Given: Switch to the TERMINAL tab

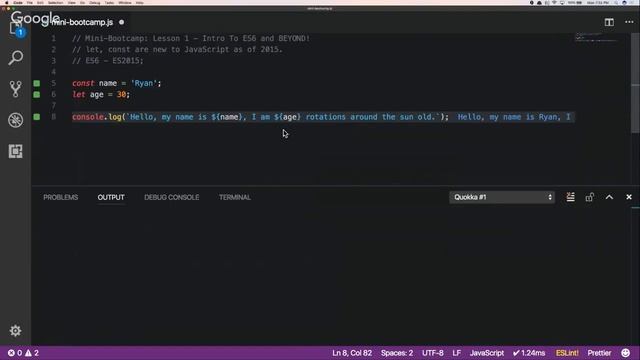Looking at the screenshot, I should click(x=235, y=197).
